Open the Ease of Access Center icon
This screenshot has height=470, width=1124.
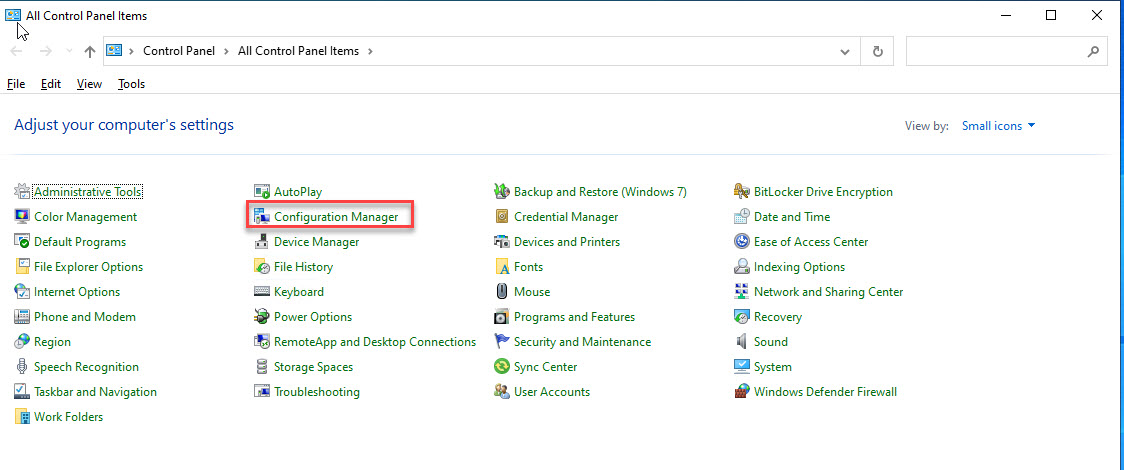click(742, 242)
